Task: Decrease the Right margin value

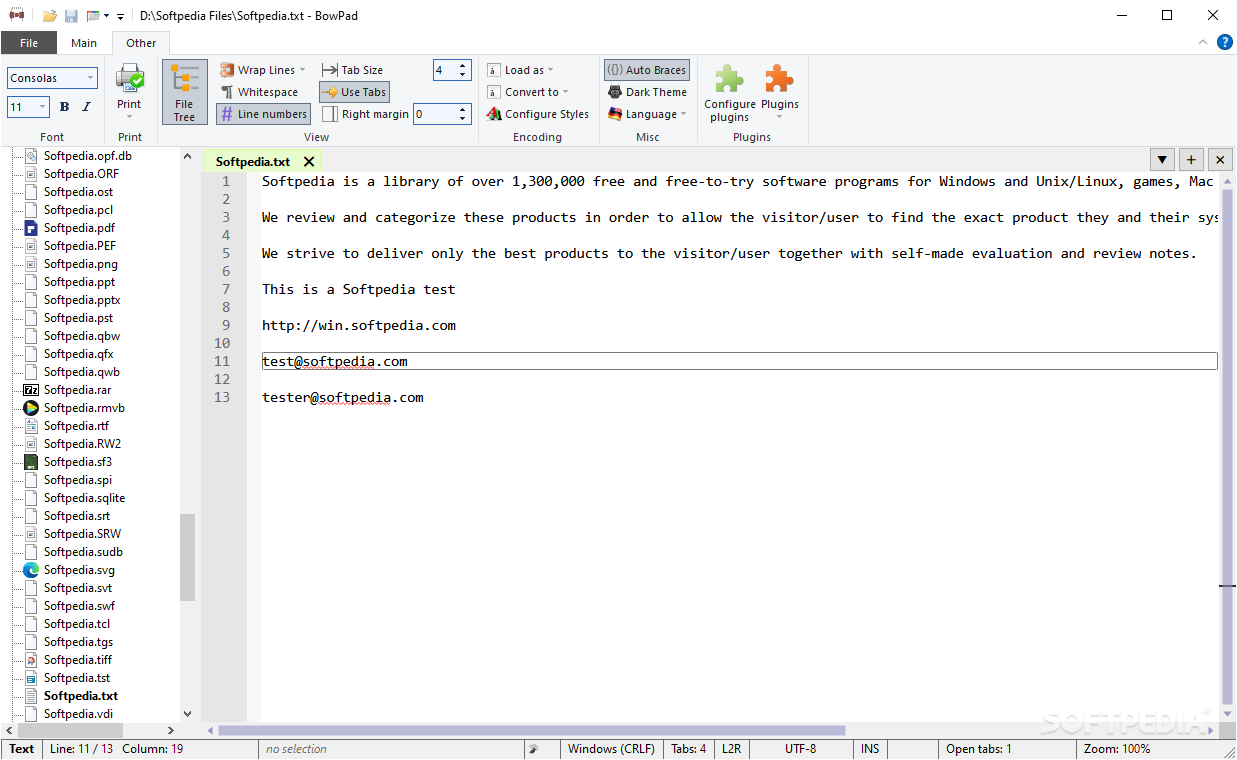Action: pyautogui.click(x=463, y=119)
